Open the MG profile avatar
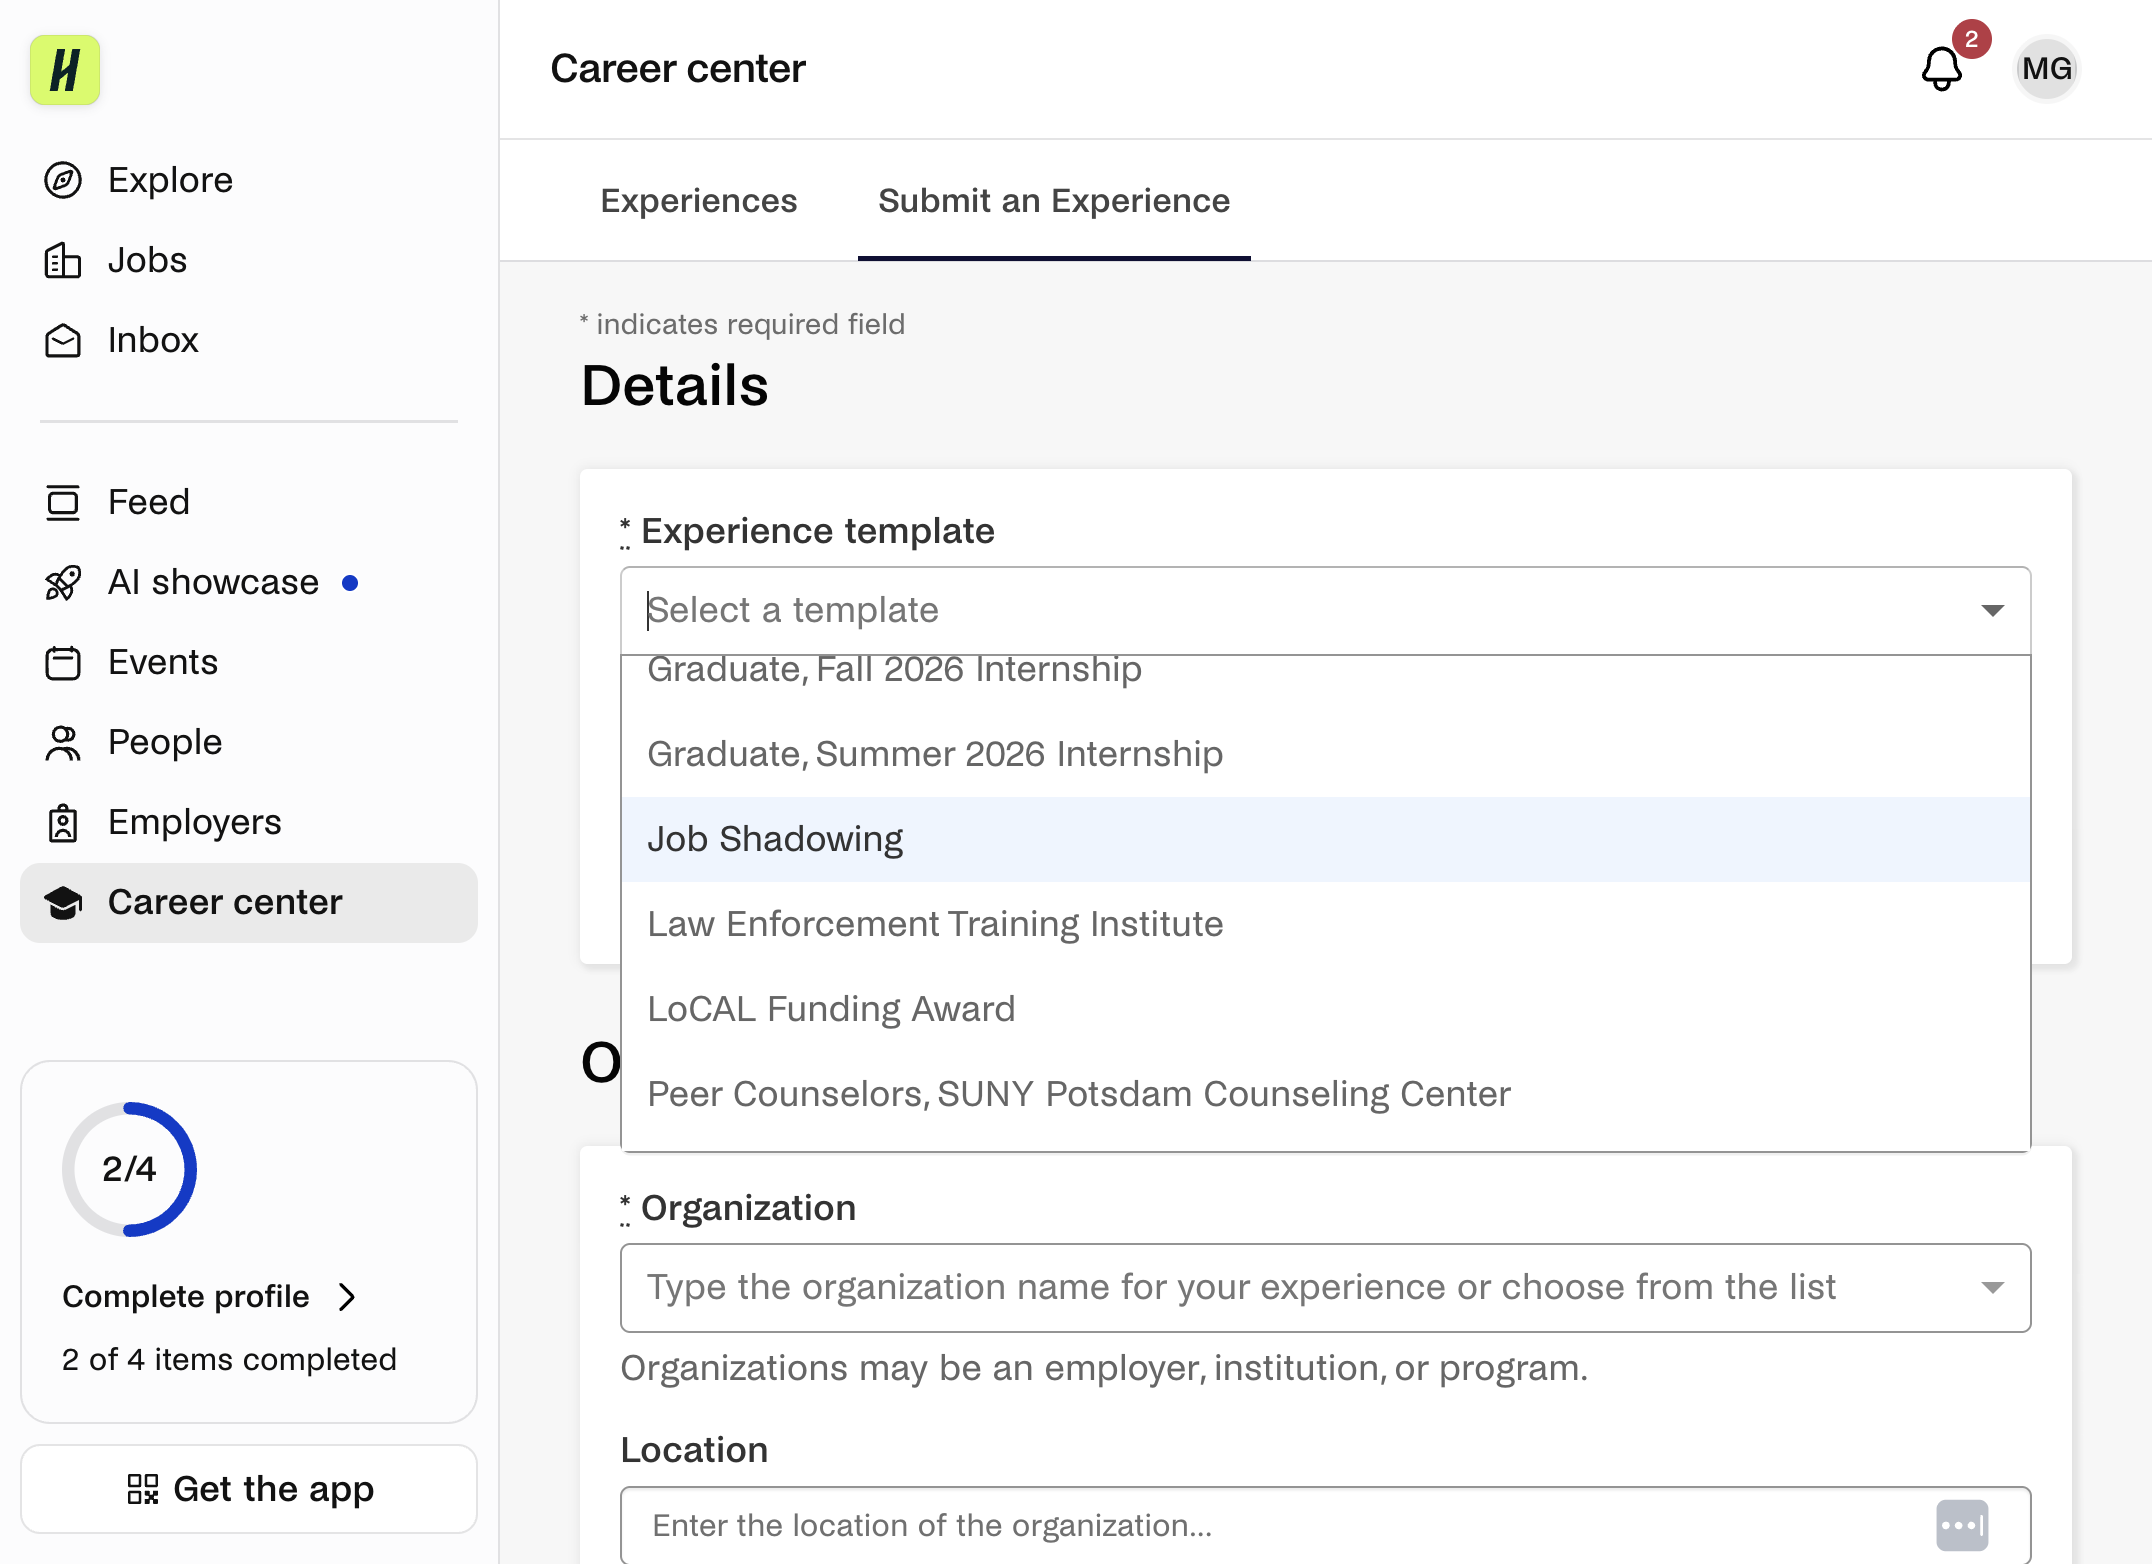The width and height of the screenshot is (2152, 1564). click(2046, 69)
